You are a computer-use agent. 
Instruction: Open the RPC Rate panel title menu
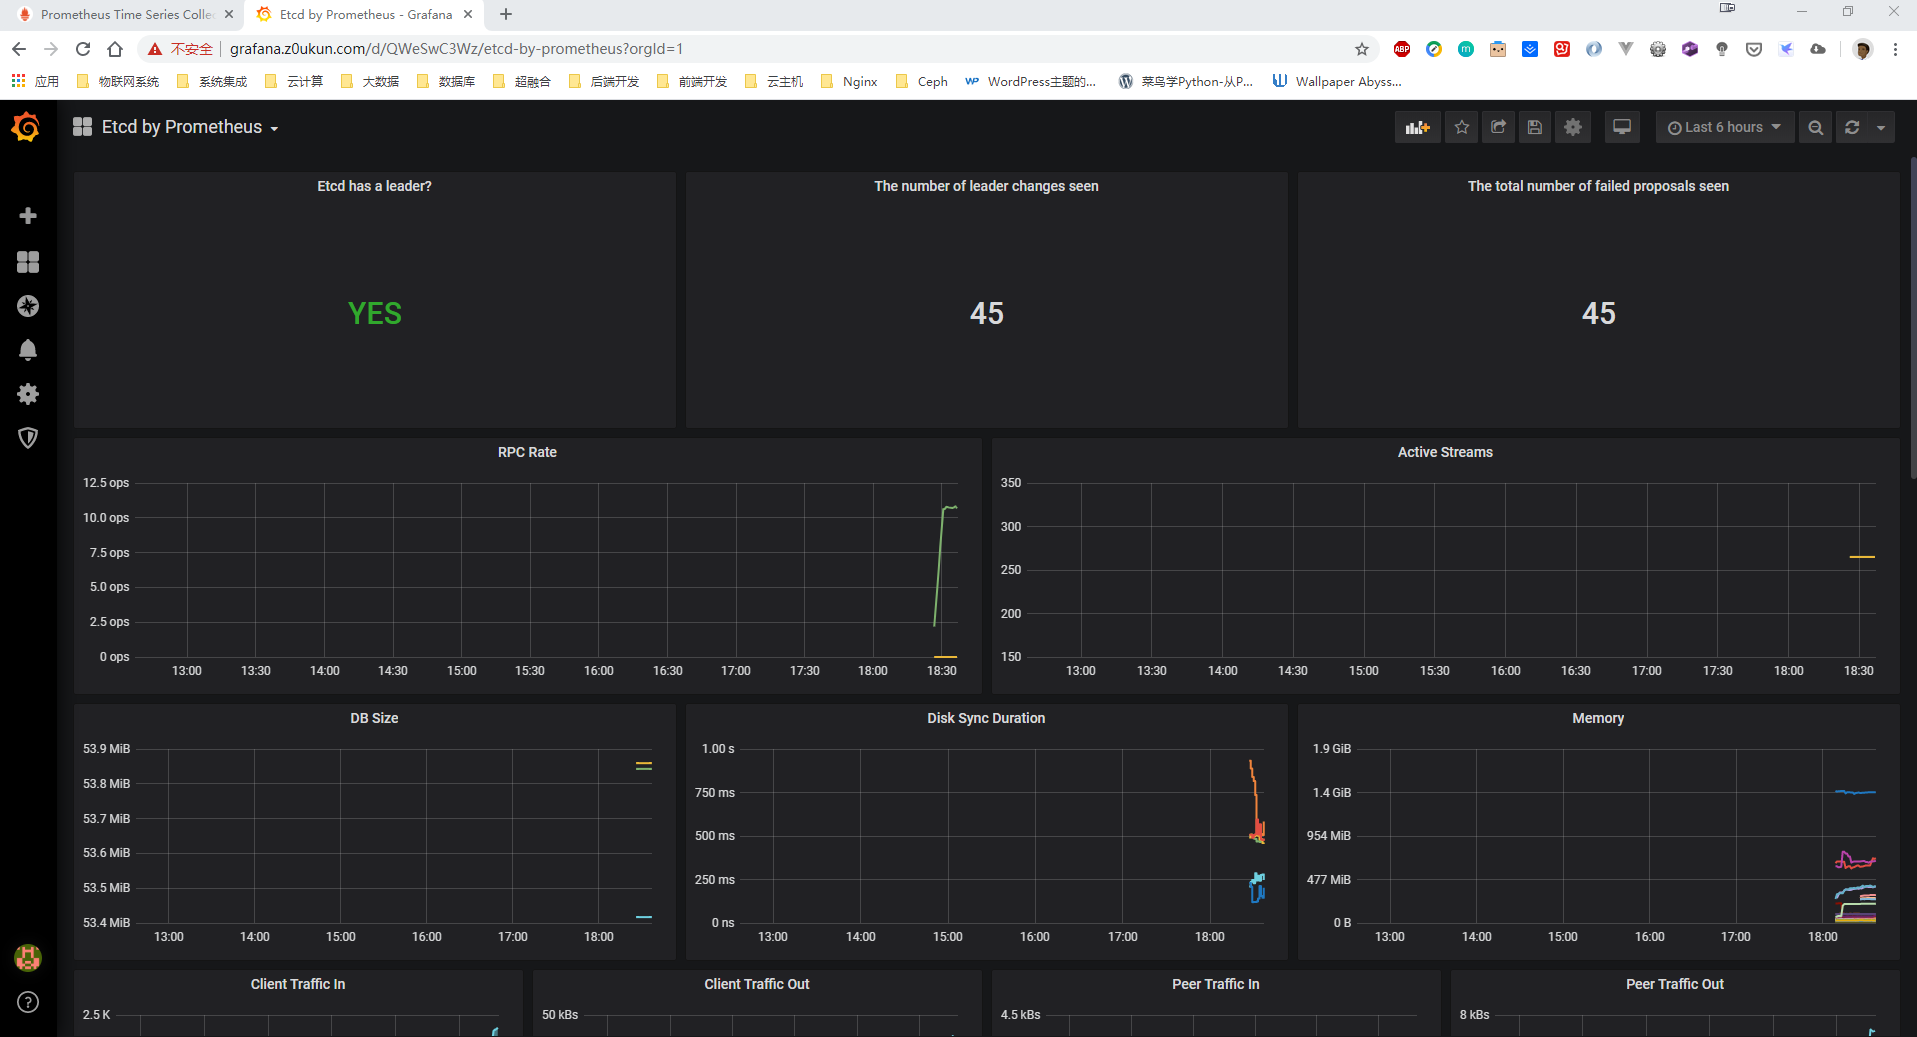527,452
